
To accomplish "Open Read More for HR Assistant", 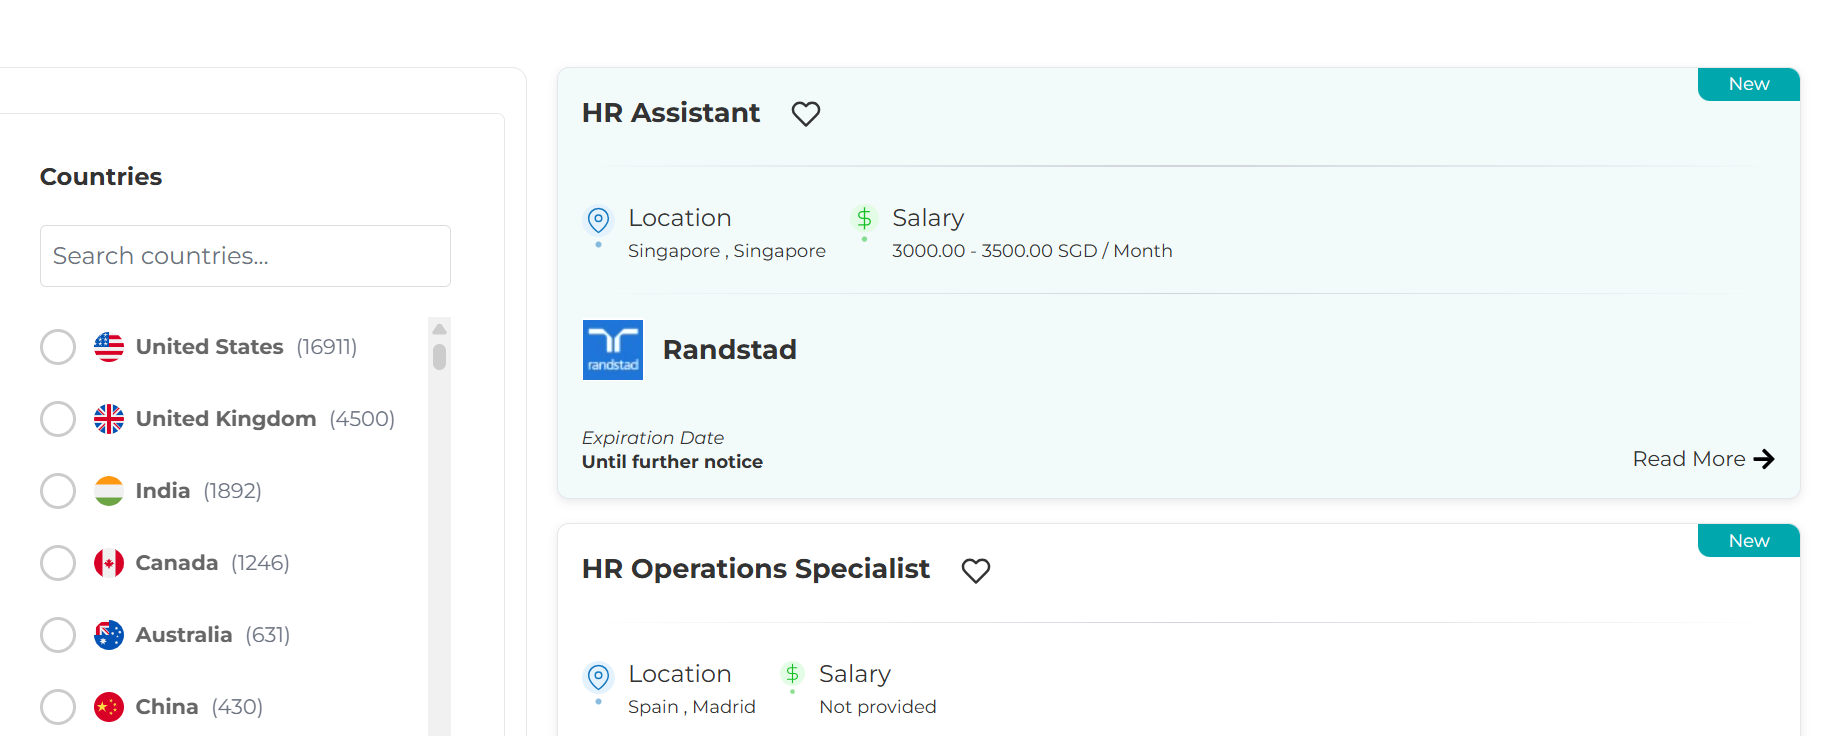I will point(1703,459).
